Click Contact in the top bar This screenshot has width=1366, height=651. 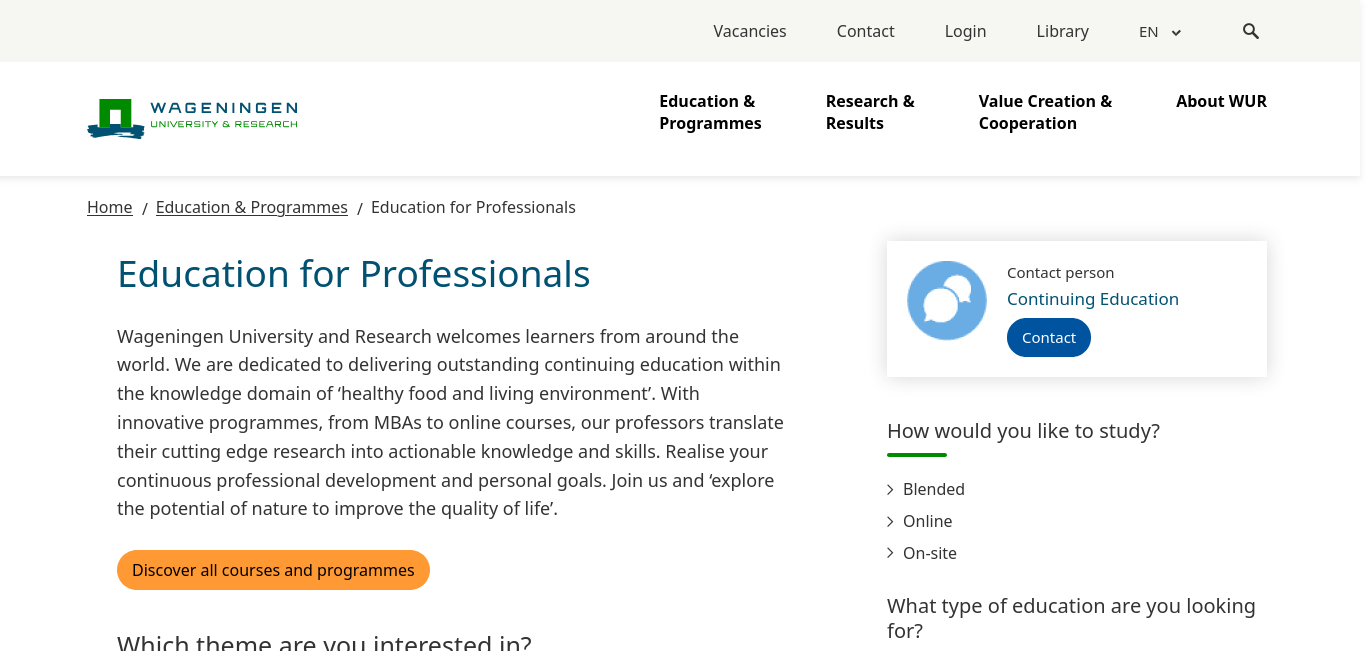[865, 31]
